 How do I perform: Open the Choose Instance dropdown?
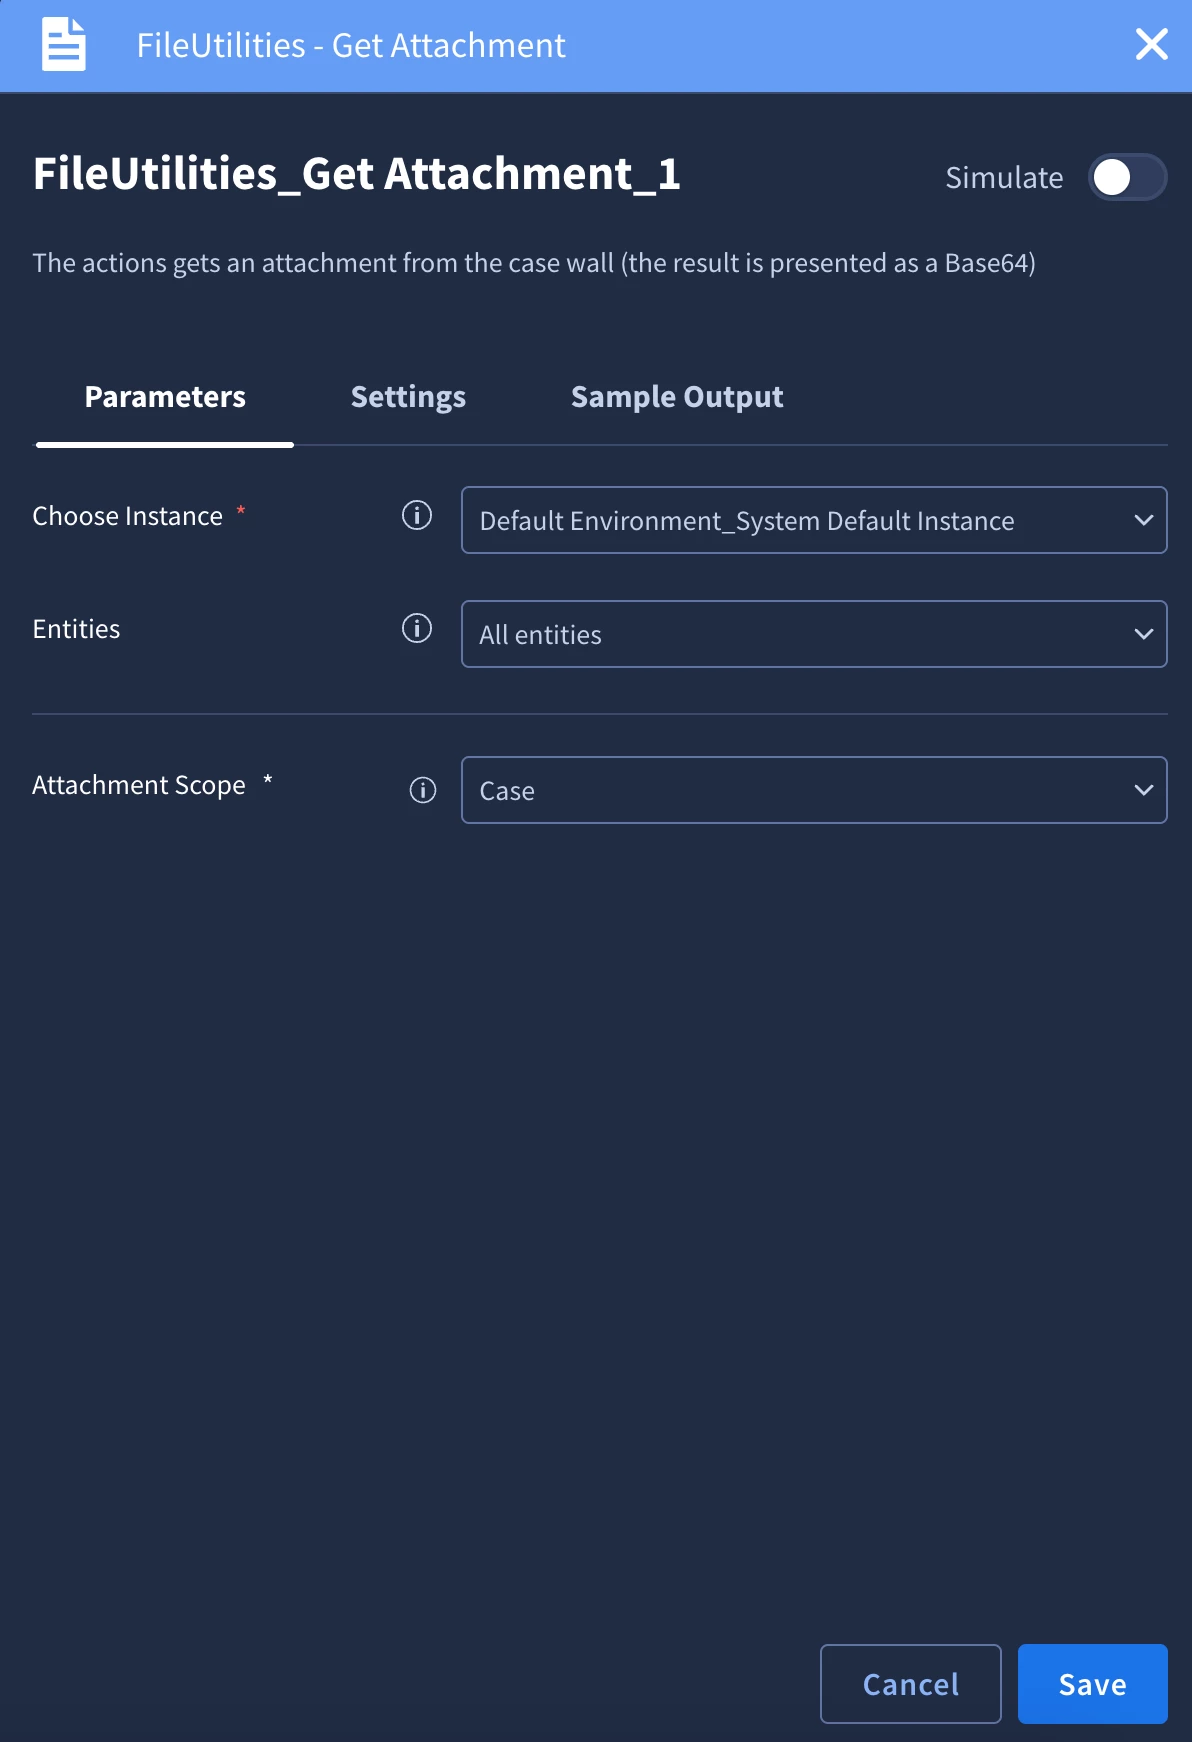coord(814,520)
